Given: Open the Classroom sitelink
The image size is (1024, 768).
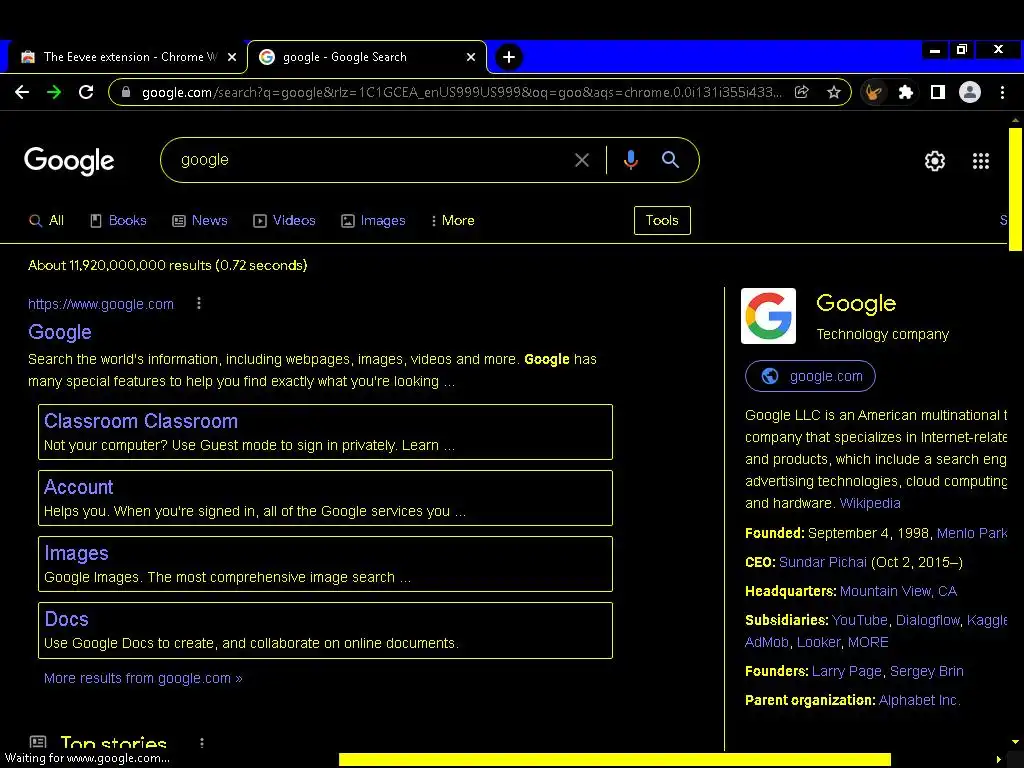Looking at the screenshot, I should pyautogui.click(x=140, y=421).
